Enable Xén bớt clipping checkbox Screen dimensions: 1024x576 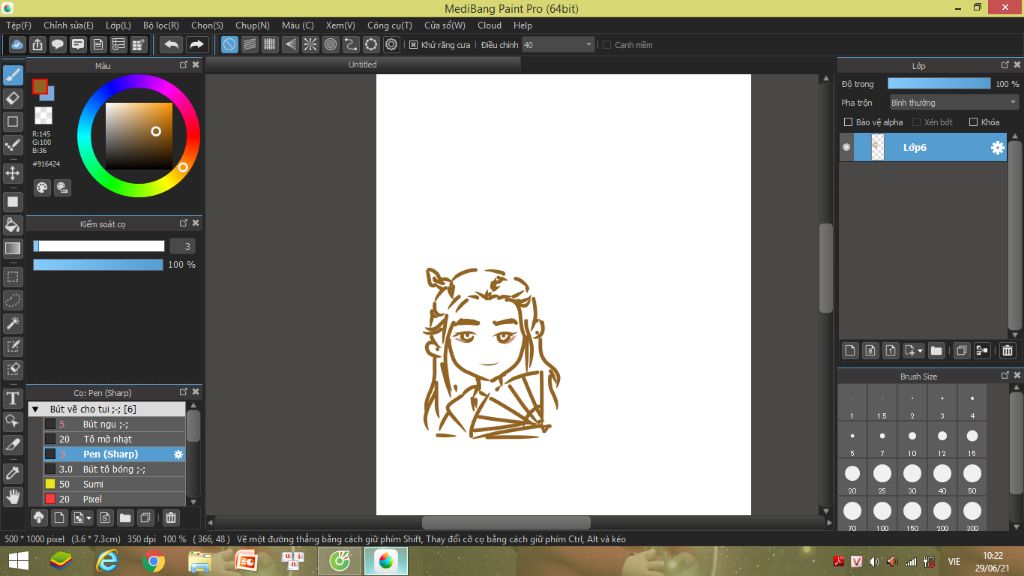(916, 122)
